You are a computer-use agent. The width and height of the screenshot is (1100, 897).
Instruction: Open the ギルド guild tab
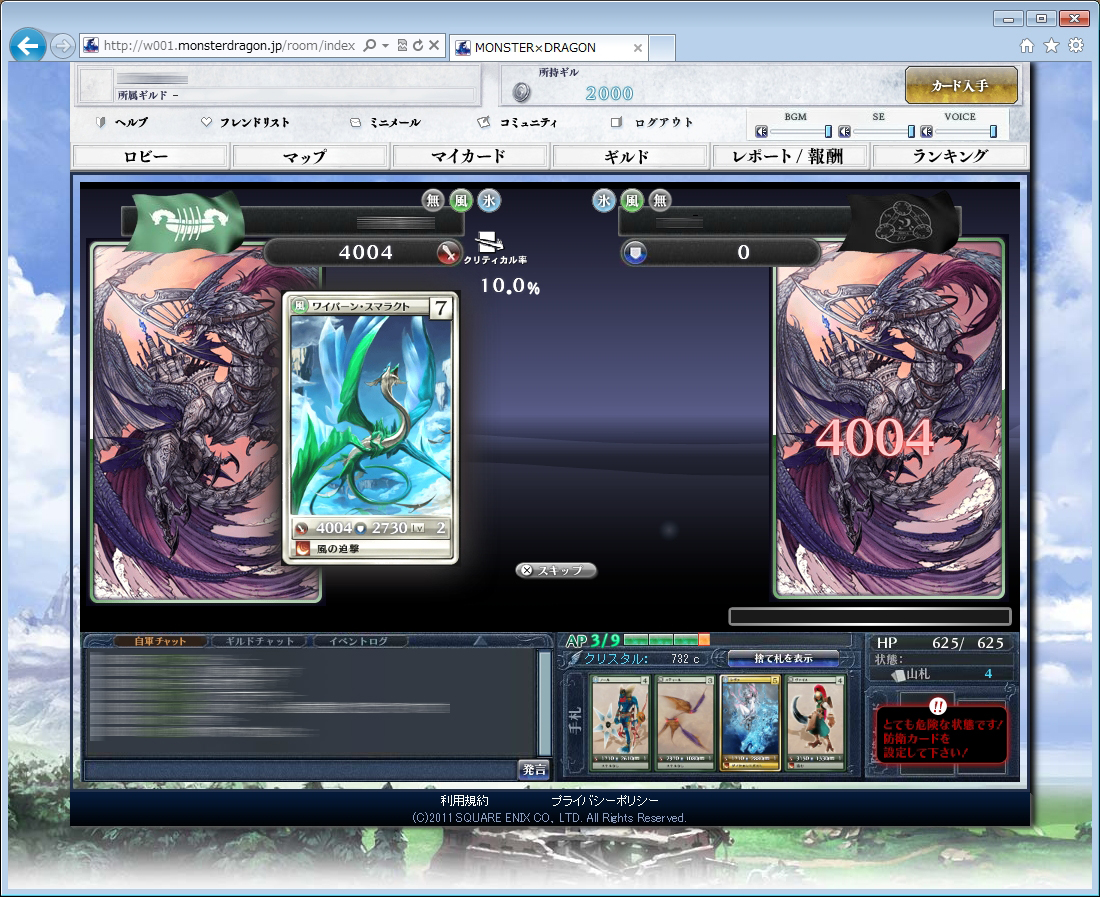click(629, 156)
